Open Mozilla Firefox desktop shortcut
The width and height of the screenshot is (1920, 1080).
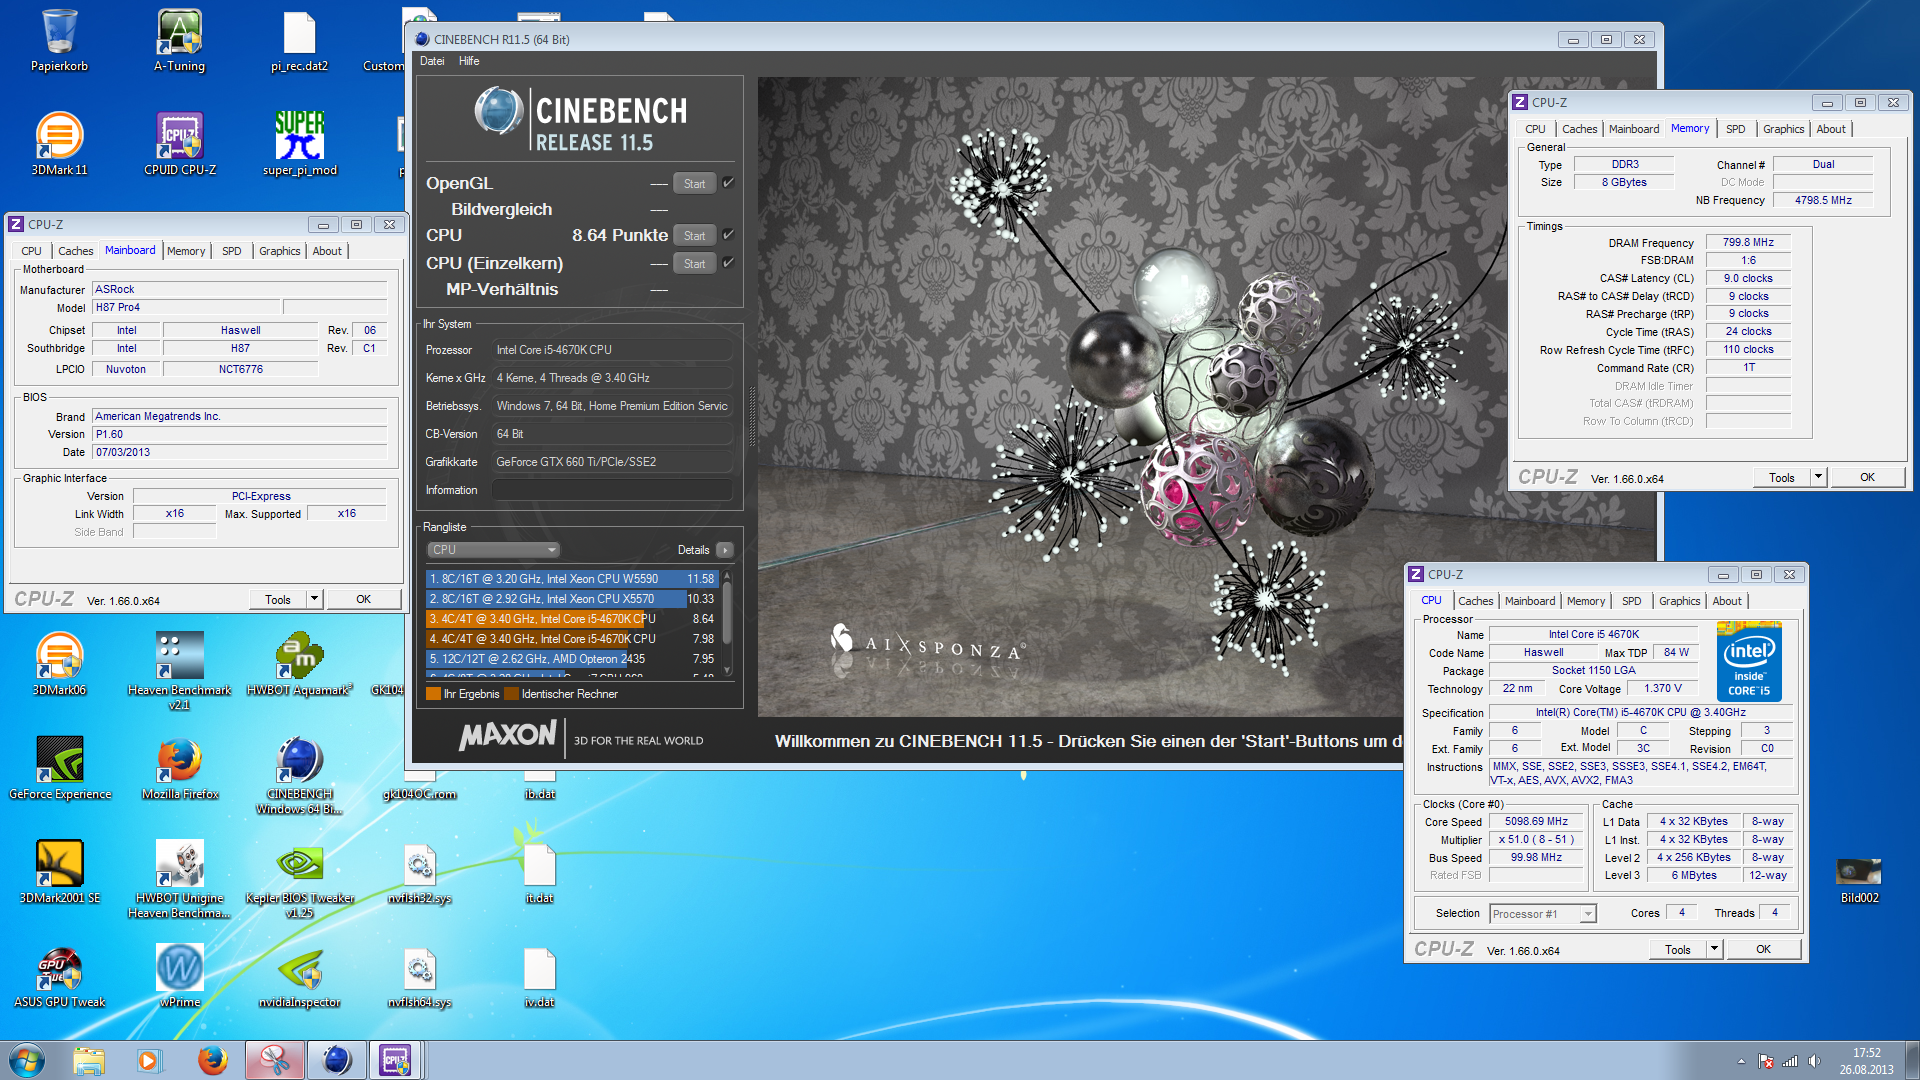pos(179,768)
